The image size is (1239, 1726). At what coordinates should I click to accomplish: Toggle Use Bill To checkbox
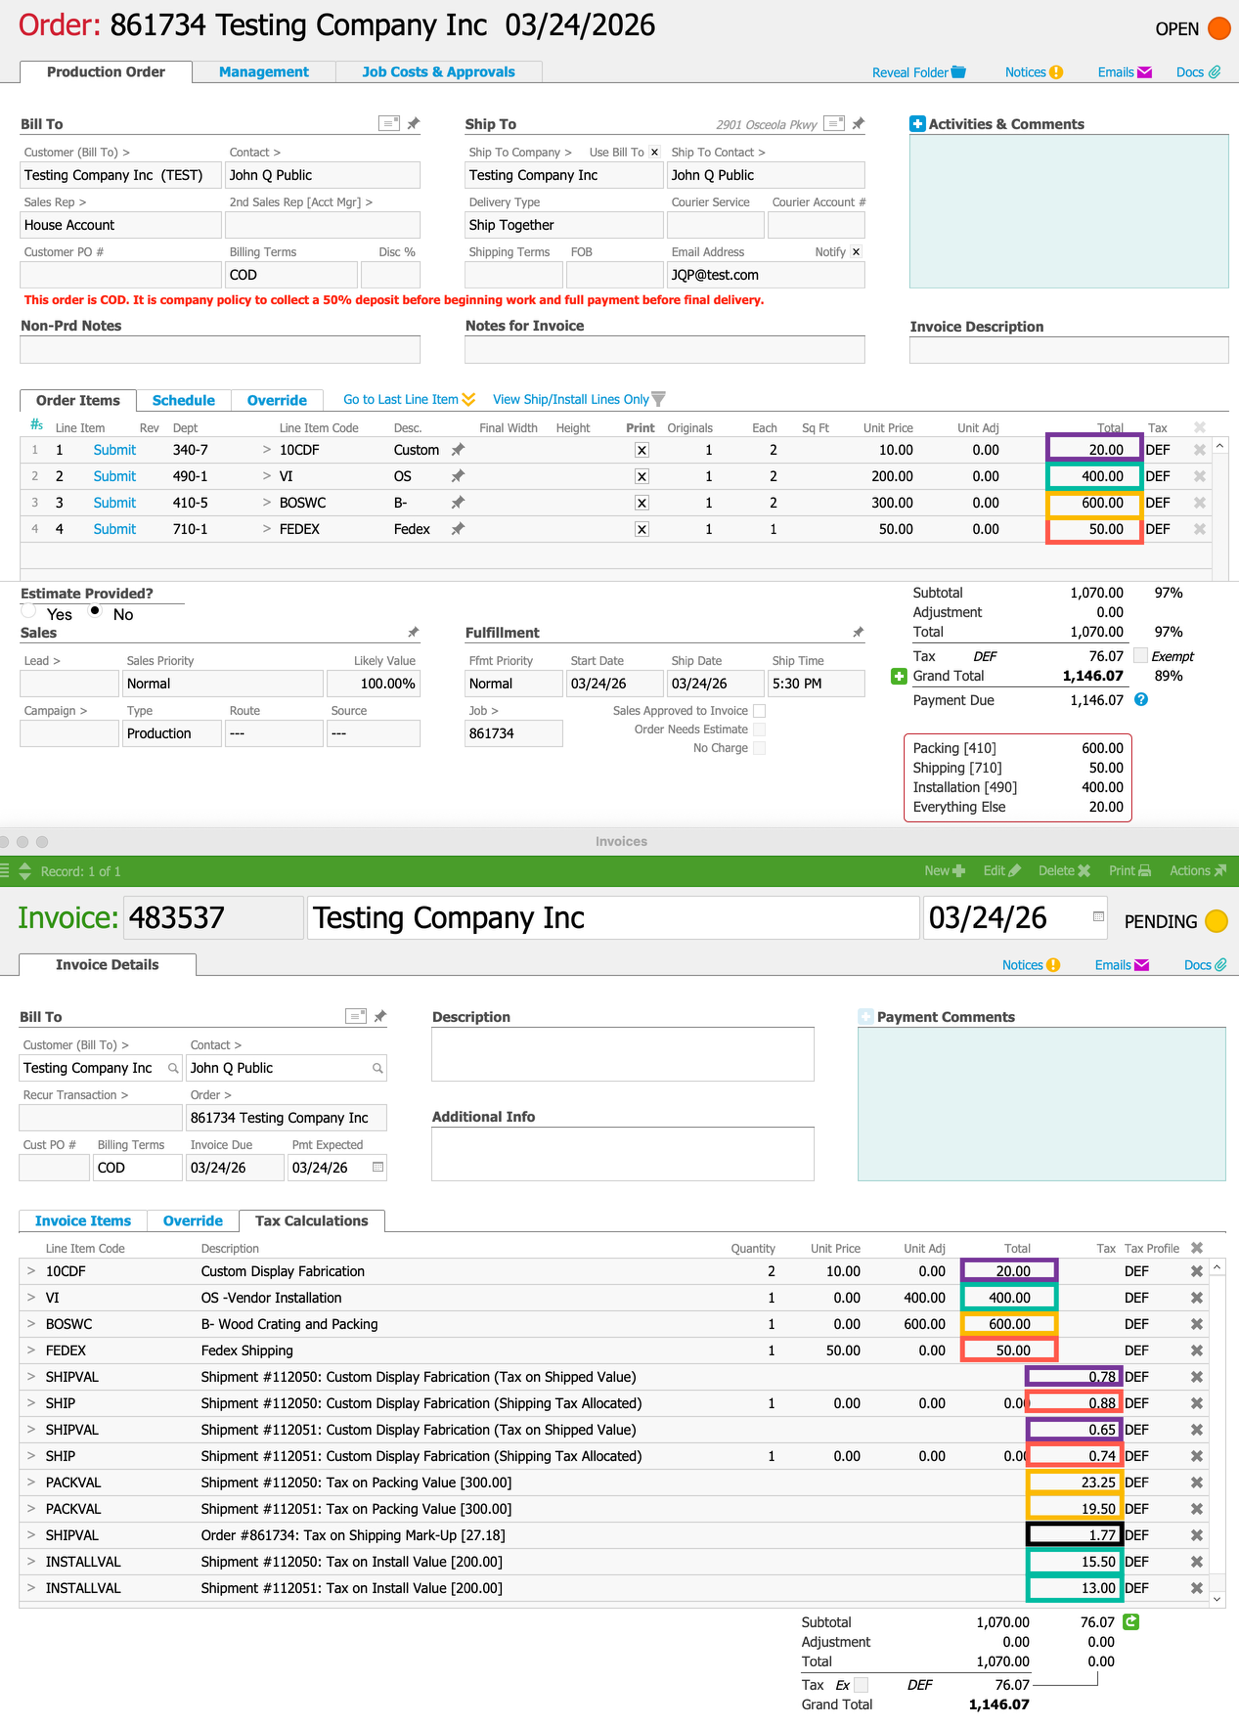[x=655, y=152]
